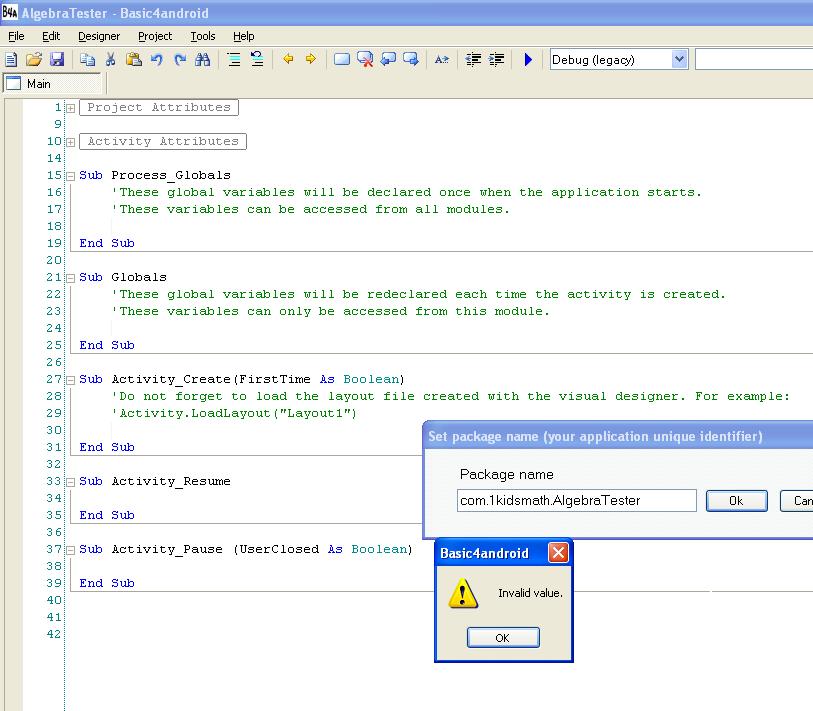813x711 pixels.
Task: Select the Main module tab
Action: click(x=52, y=83)
